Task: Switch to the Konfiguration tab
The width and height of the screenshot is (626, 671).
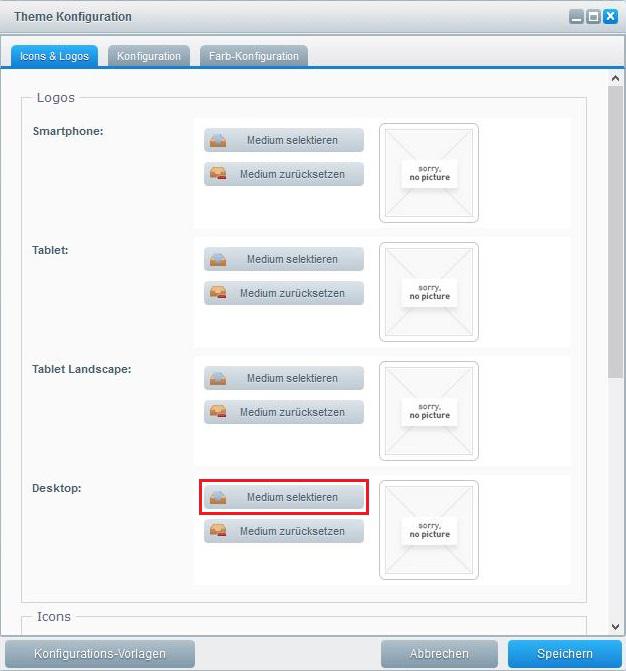Action: (x=148, y=56)
